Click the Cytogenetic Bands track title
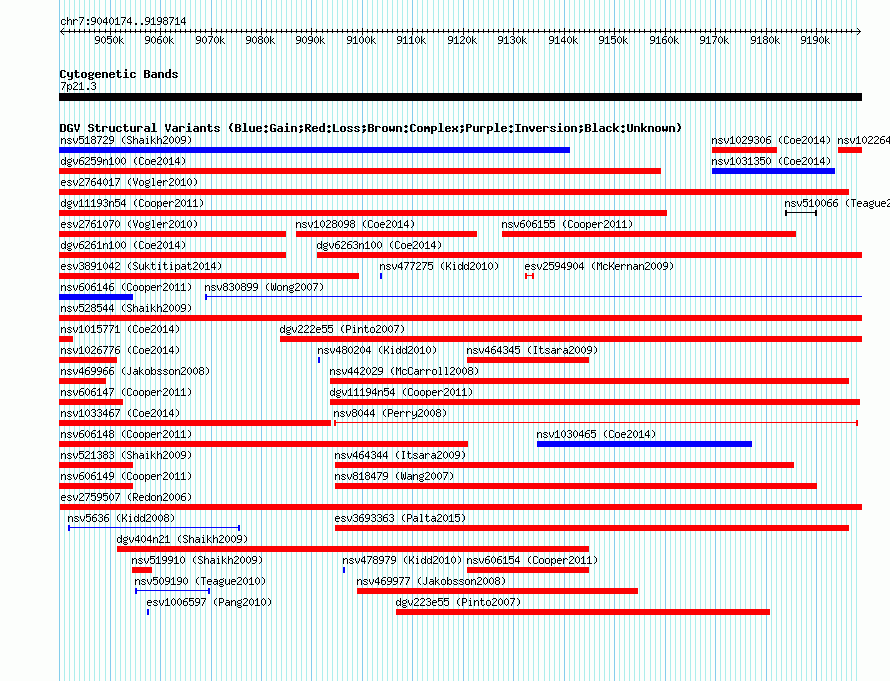Screen dimensions: 890x681 tap(119, 74)
